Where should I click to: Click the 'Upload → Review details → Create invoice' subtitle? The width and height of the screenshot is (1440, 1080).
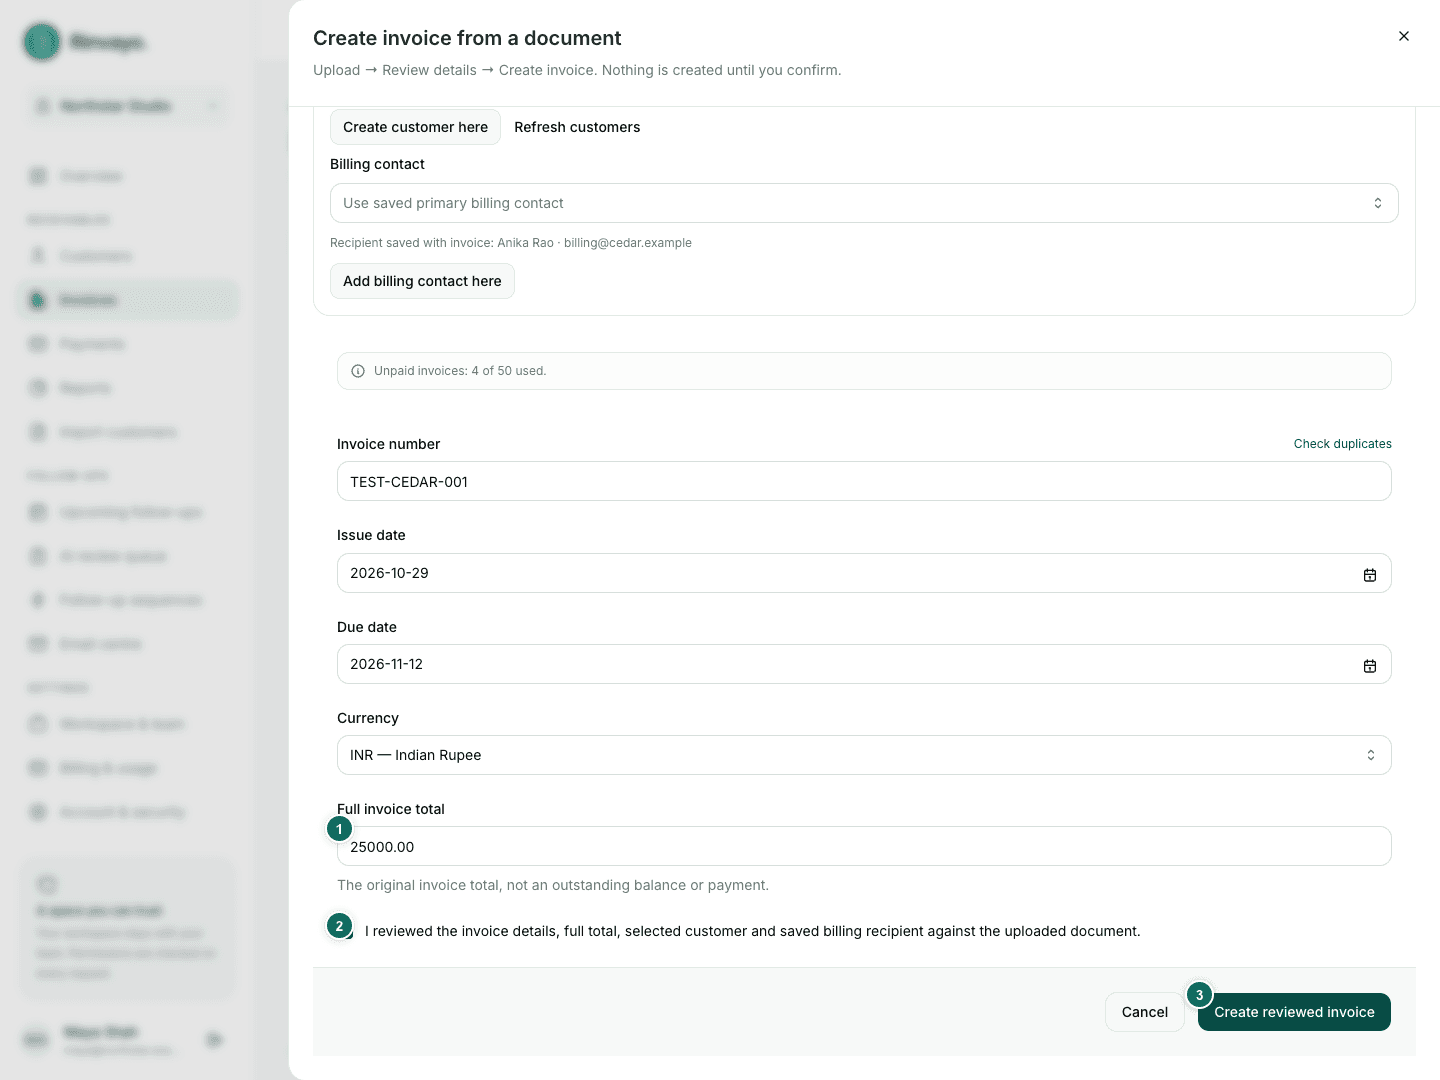click(577, 70)
